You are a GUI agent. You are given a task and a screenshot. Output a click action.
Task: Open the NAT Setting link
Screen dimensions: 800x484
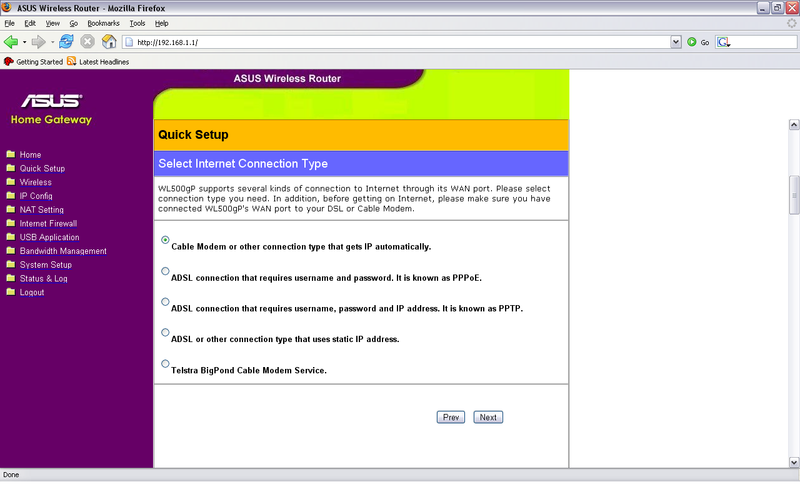tap(42, 210)
